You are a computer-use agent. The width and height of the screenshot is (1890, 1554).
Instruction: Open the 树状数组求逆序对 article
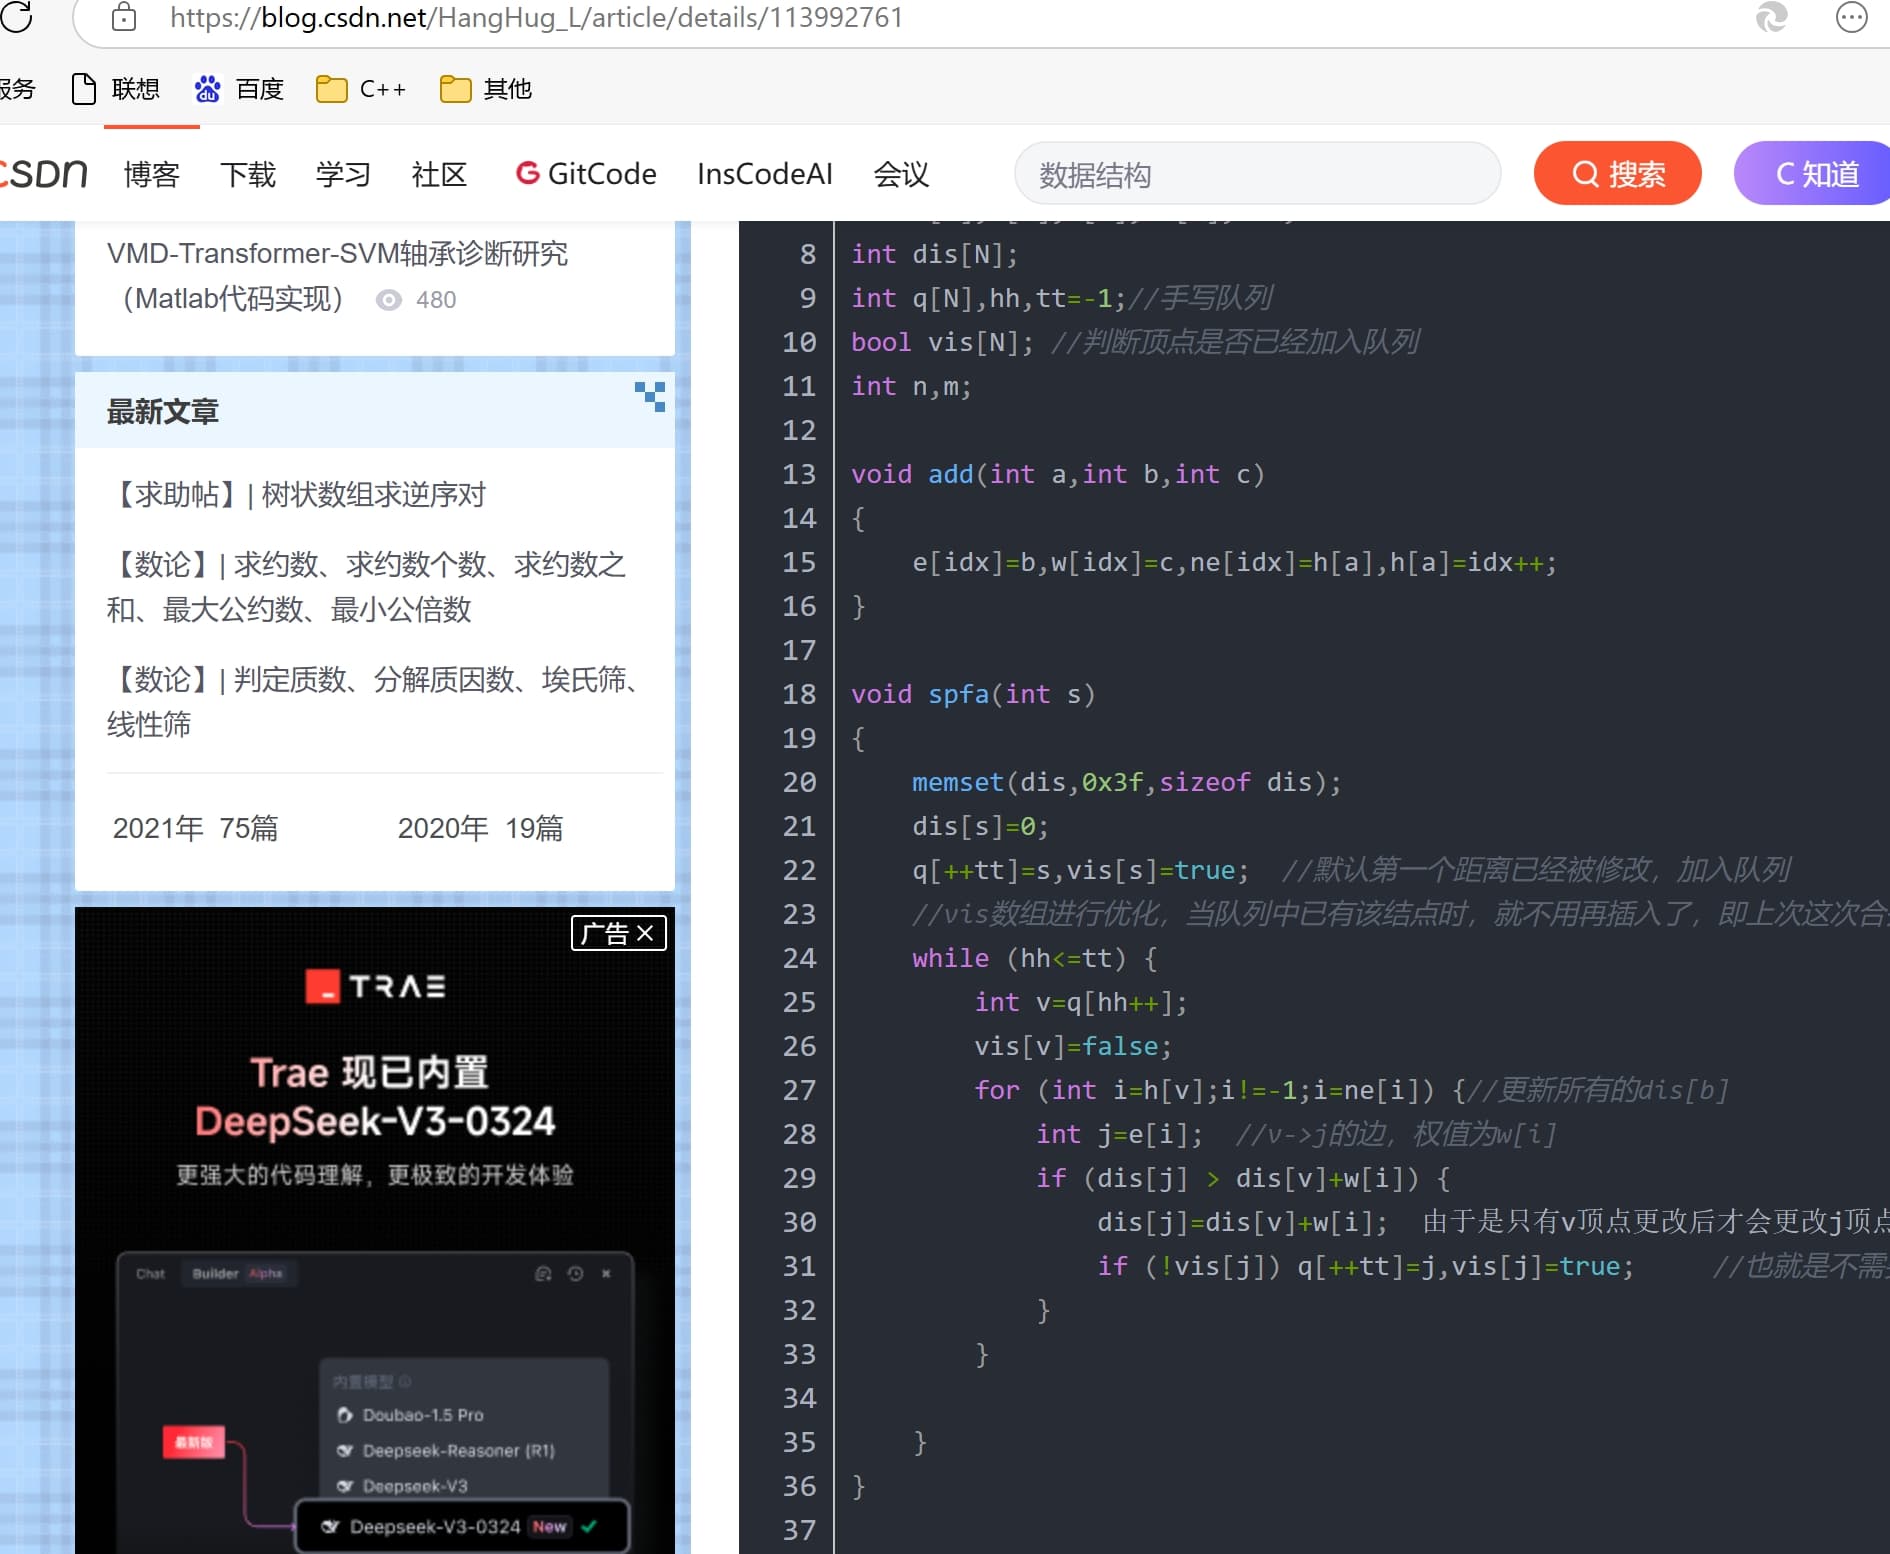(300, 494)
